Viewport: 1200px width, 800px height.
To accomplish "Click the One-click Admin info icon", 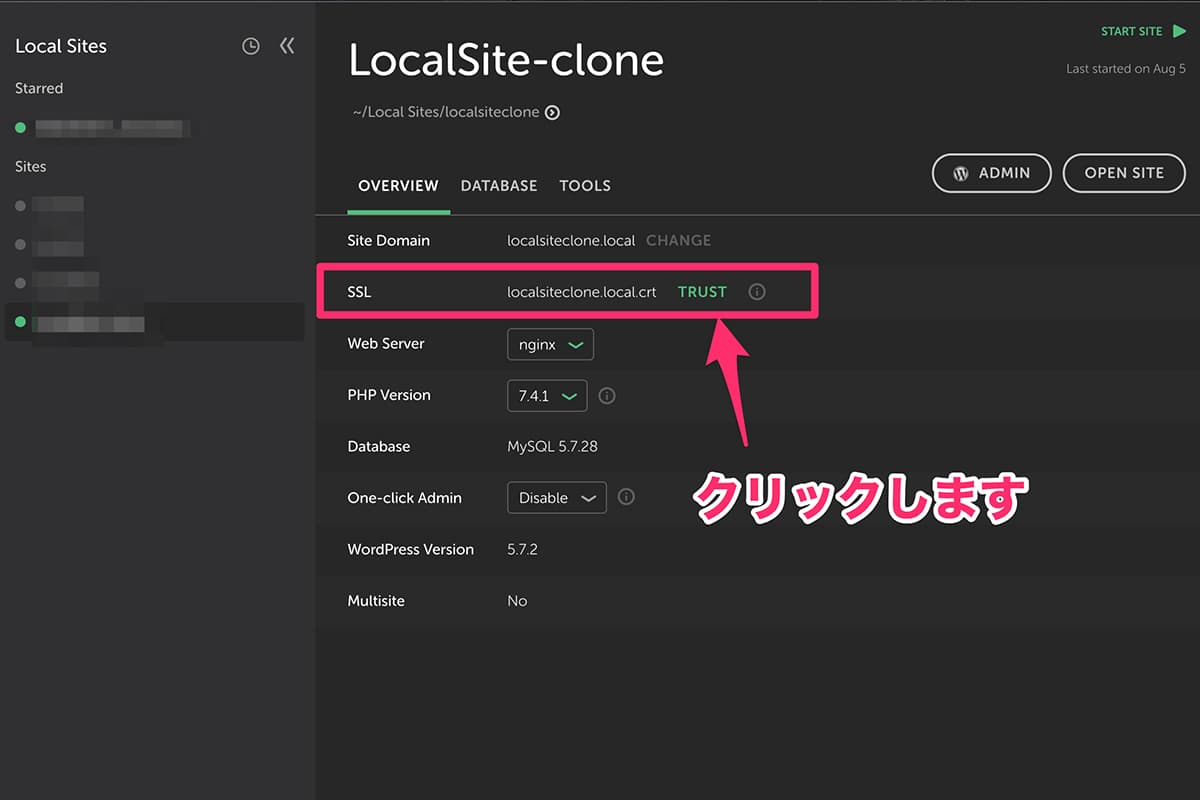I will coord(626,497).
